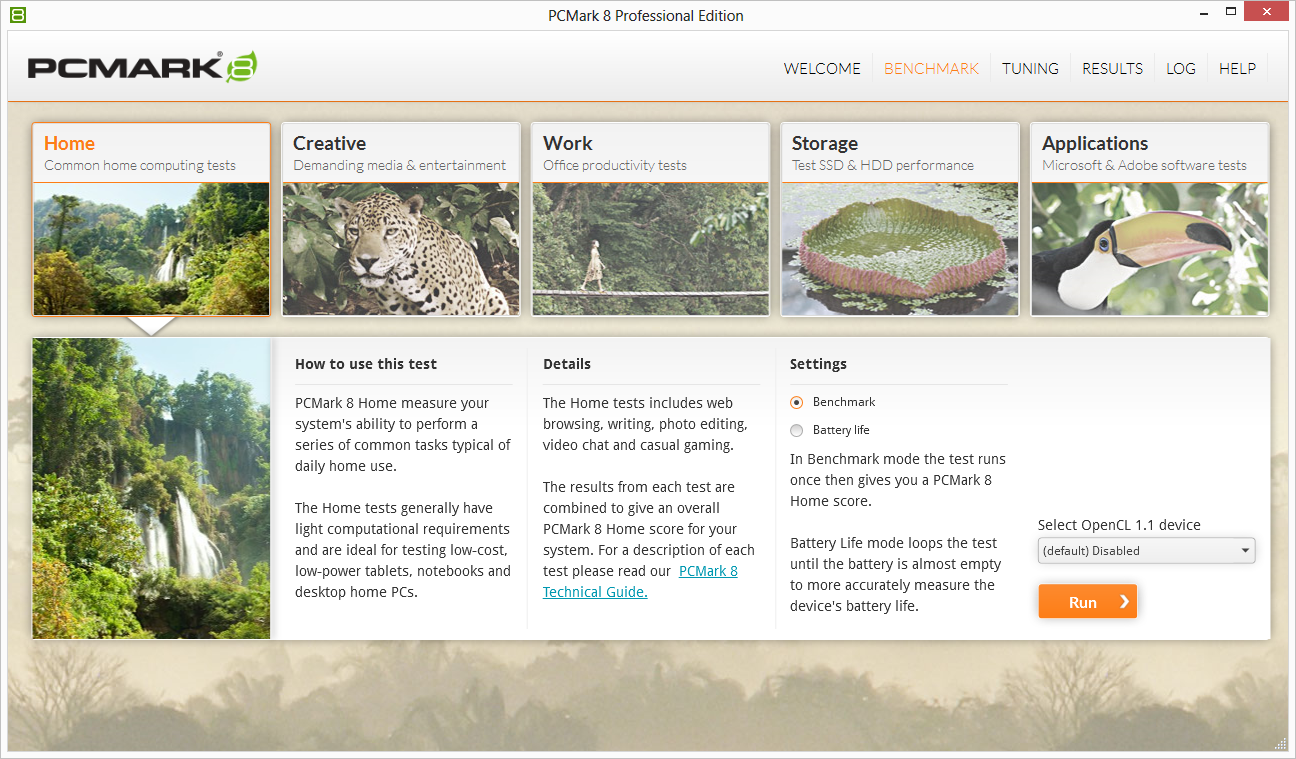Screen dimensions: 1296x759
Task: Select the Home test heading
Action: (x=69, y=143)
